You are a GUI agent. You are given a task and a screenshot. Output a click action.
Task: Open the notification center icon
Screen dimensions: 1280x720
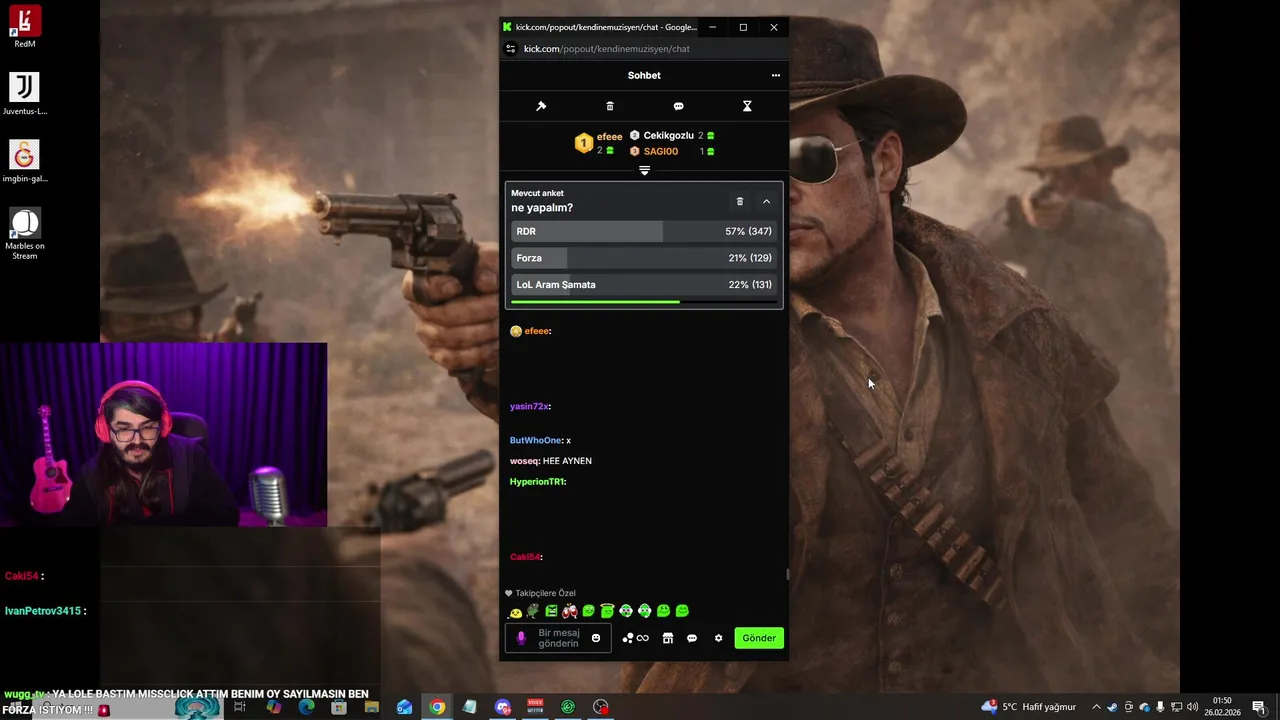point(1258,707)
